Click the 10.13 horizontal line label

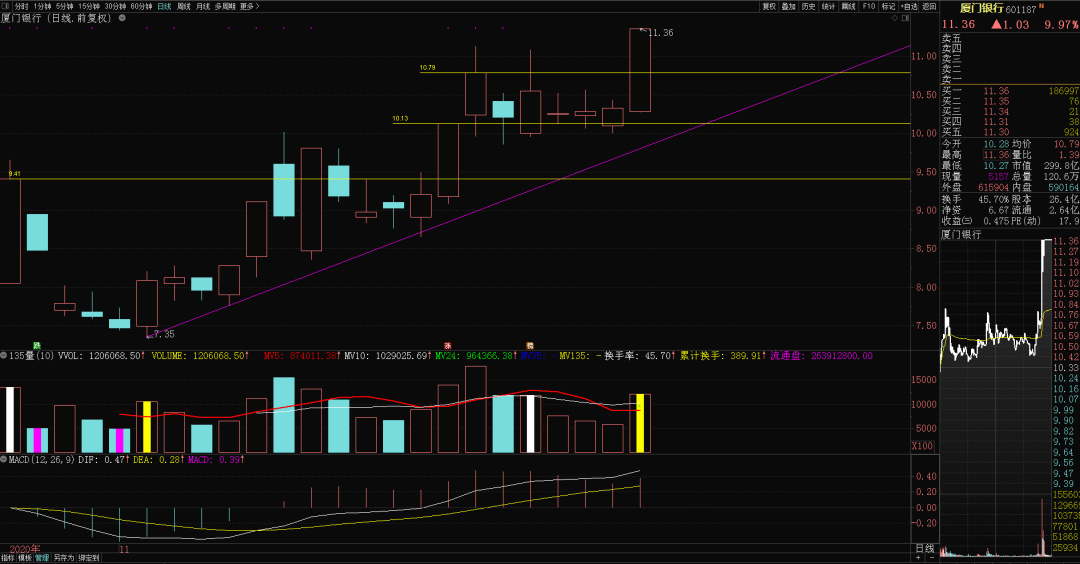tap(400, 118)
